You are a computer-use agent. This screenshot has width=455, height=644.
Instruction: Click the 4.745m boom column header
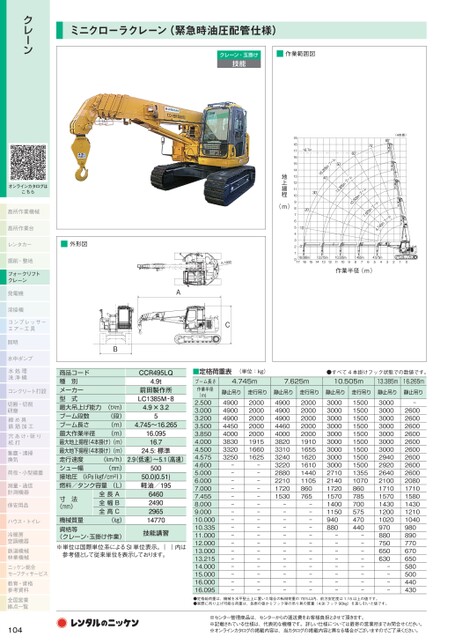[x=244, y=381]
